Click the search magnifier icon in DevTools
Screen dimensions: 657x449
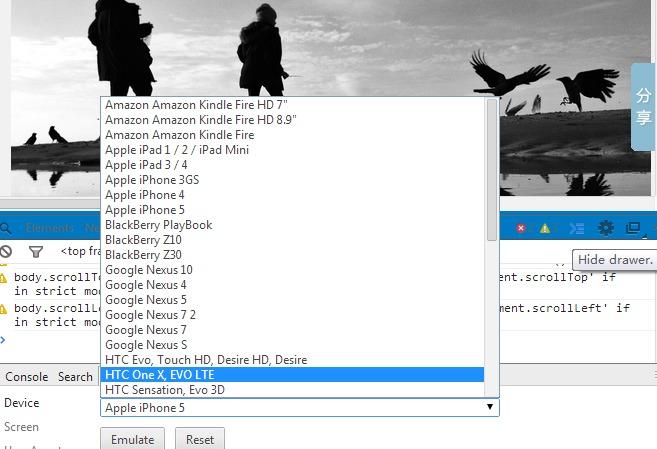(5, 228)
